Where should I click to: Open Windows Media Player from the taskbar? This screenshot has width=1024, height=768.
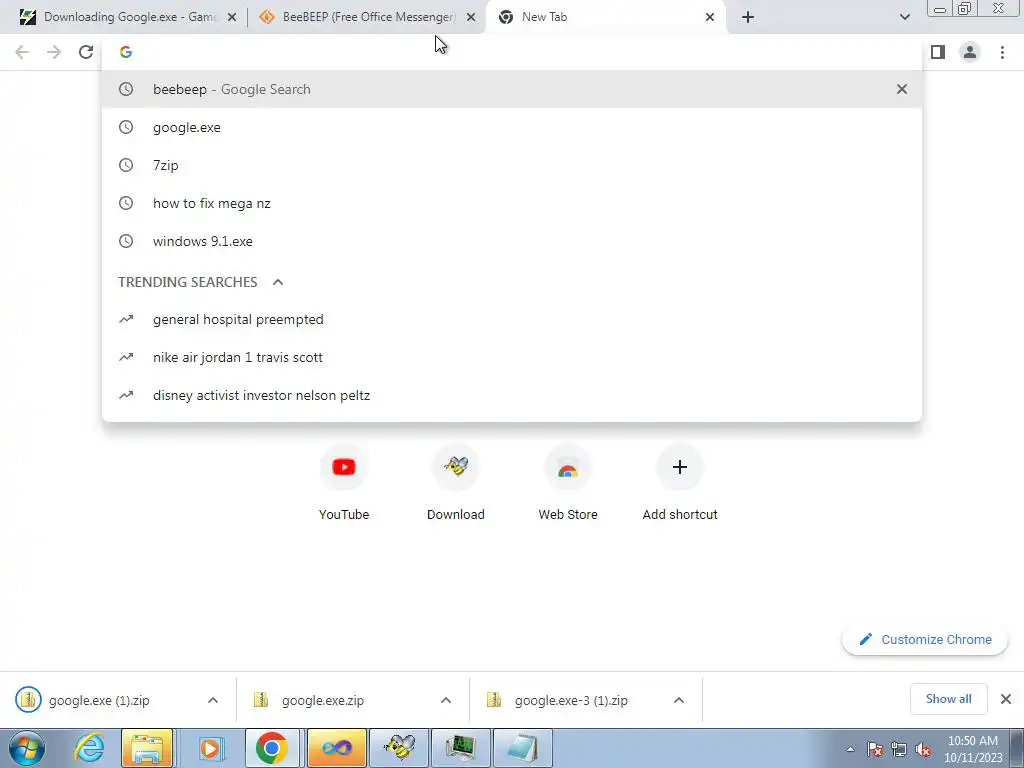210,748
